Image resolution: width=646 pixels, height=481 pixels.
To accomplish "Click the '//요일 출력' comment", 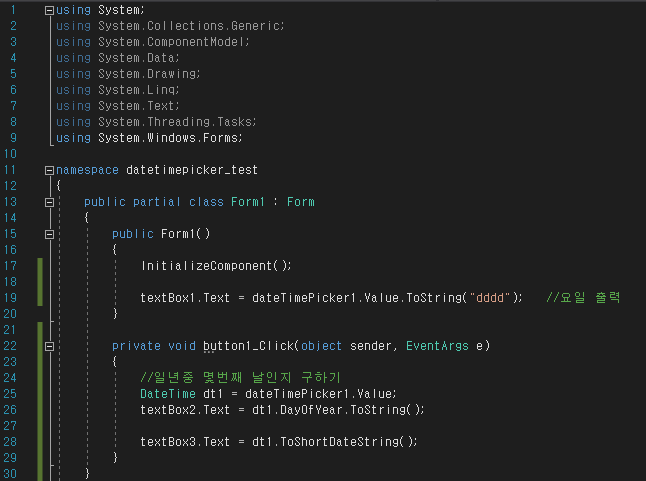I will (583, 297).
